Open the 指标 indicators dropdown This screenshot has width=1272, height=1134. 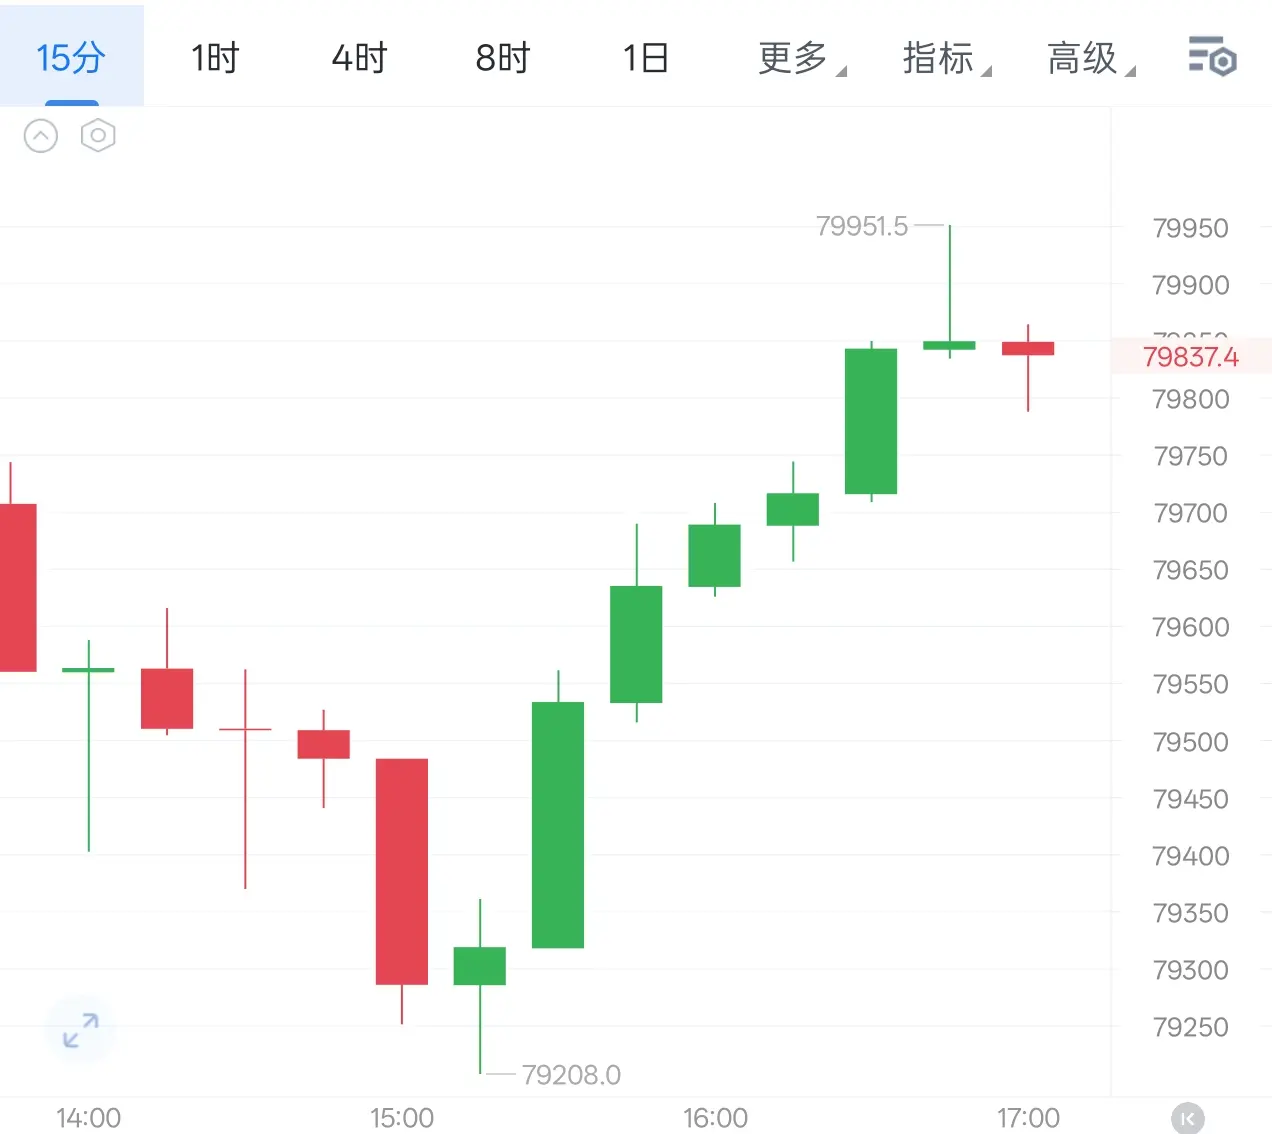click(946, 58)
